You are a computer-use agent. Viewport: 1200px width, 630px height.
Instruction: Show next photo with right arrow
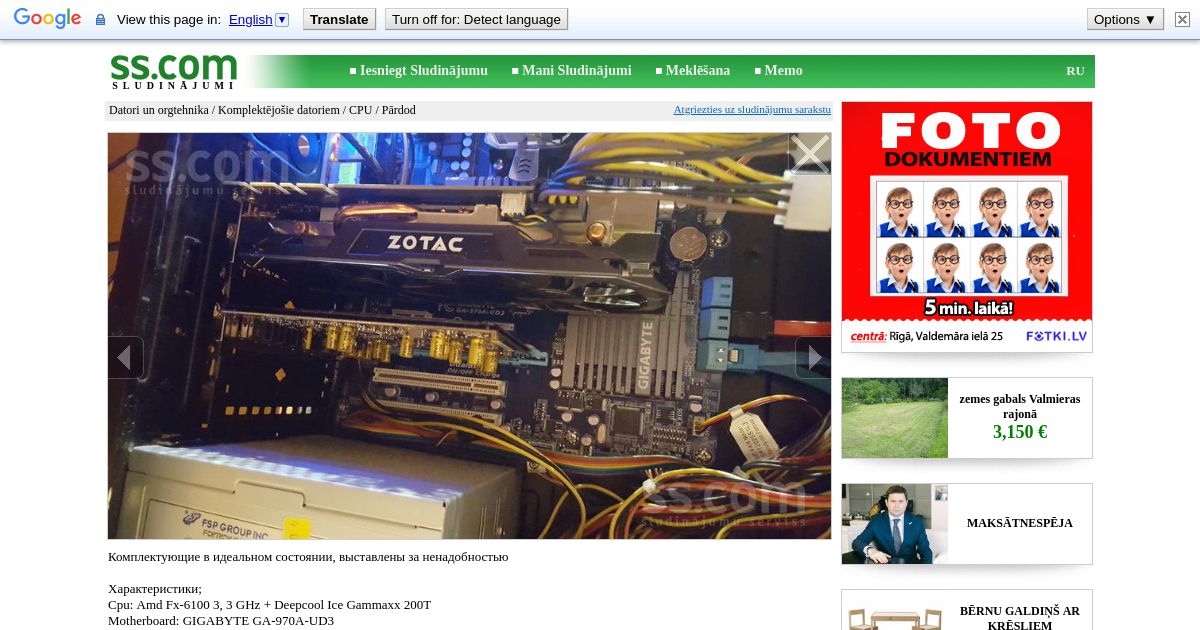coord(814,357)
